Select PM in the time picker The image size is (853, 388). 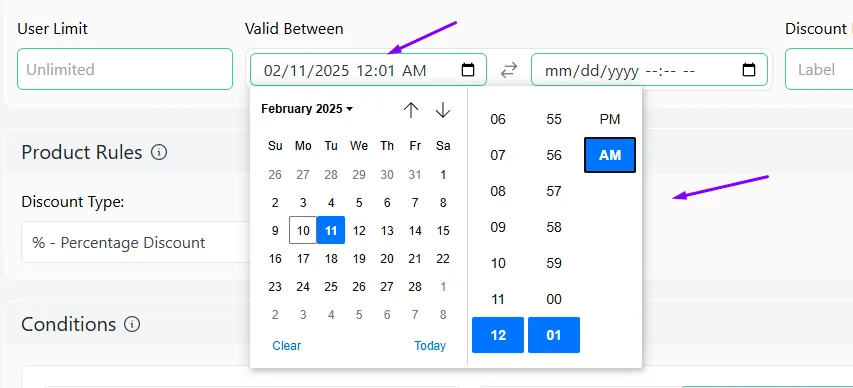[x=610, y=119]
